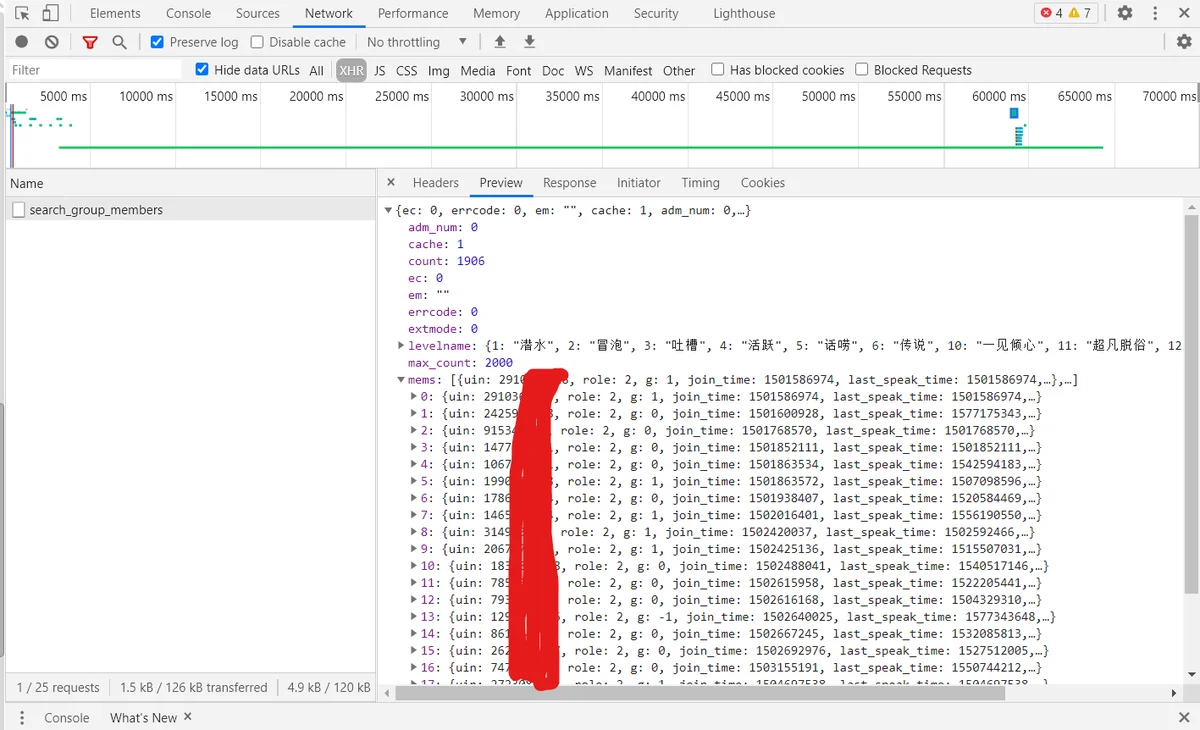Viewport: 1200px width, 730px height.
Task: Filter requests by CSS type
Action: tap(407, 71)
